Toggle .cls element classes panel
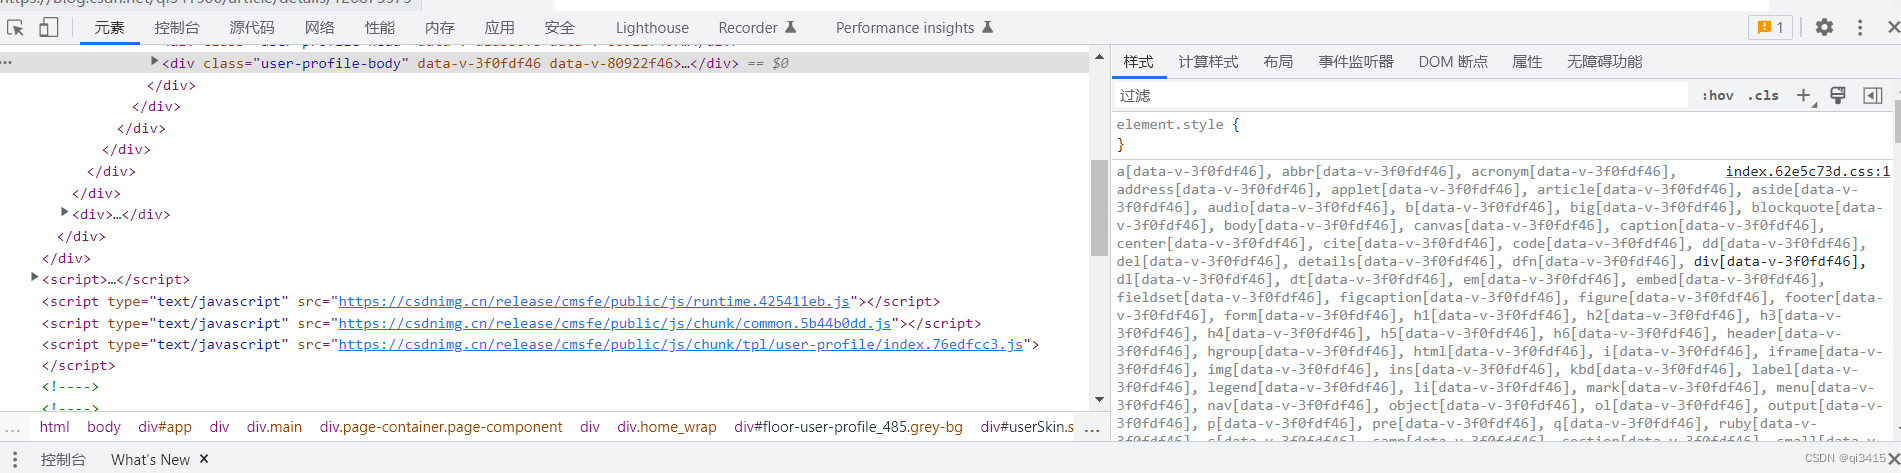1901x473 pixels. click(1763, 96)
